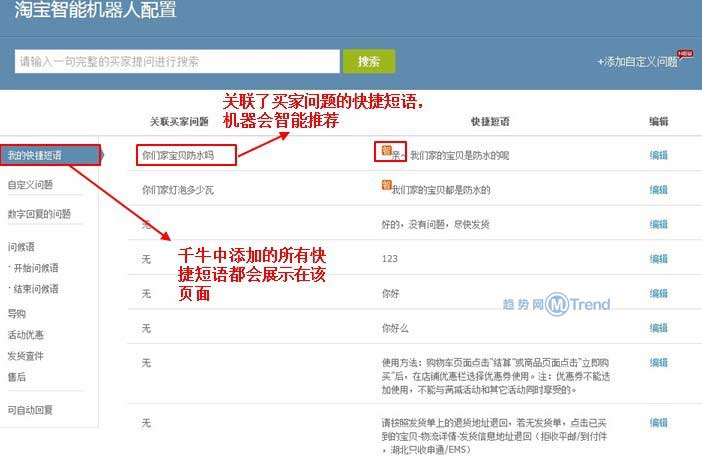This screenshot has width=702, height=466.
Task: Open +添加自定义问题 link
Action: (x=637, y=62)
